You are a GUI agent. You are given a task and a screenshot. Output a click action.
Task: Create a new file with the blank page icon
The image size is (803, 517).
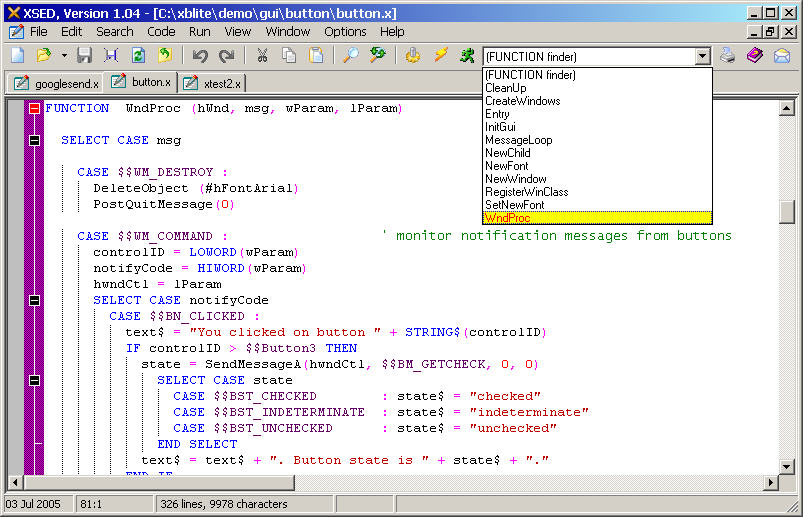click(x=17, y=55)
